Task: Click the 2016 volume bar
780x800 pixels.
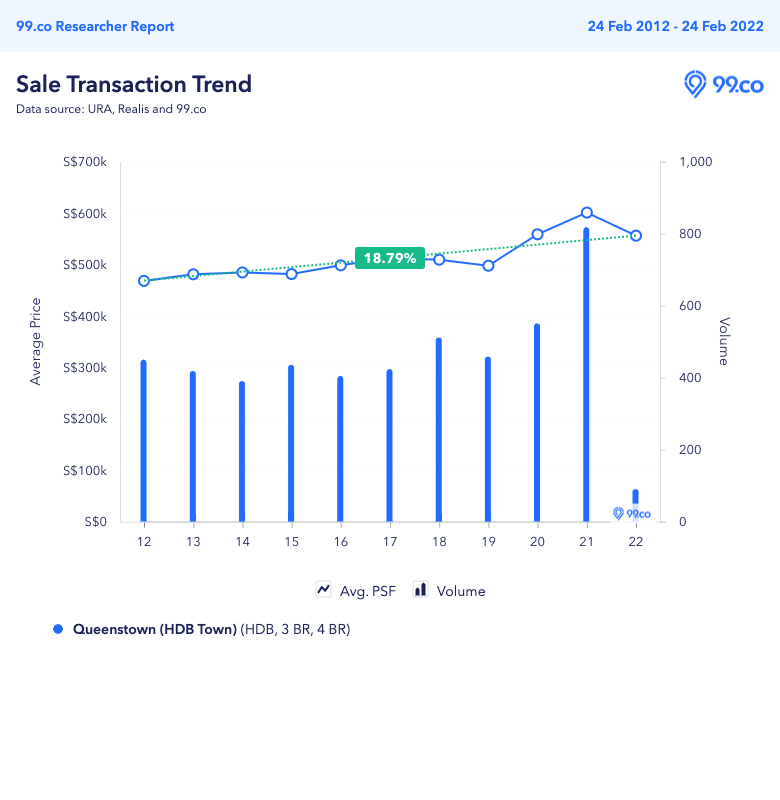Action: [x=340, y=449]
